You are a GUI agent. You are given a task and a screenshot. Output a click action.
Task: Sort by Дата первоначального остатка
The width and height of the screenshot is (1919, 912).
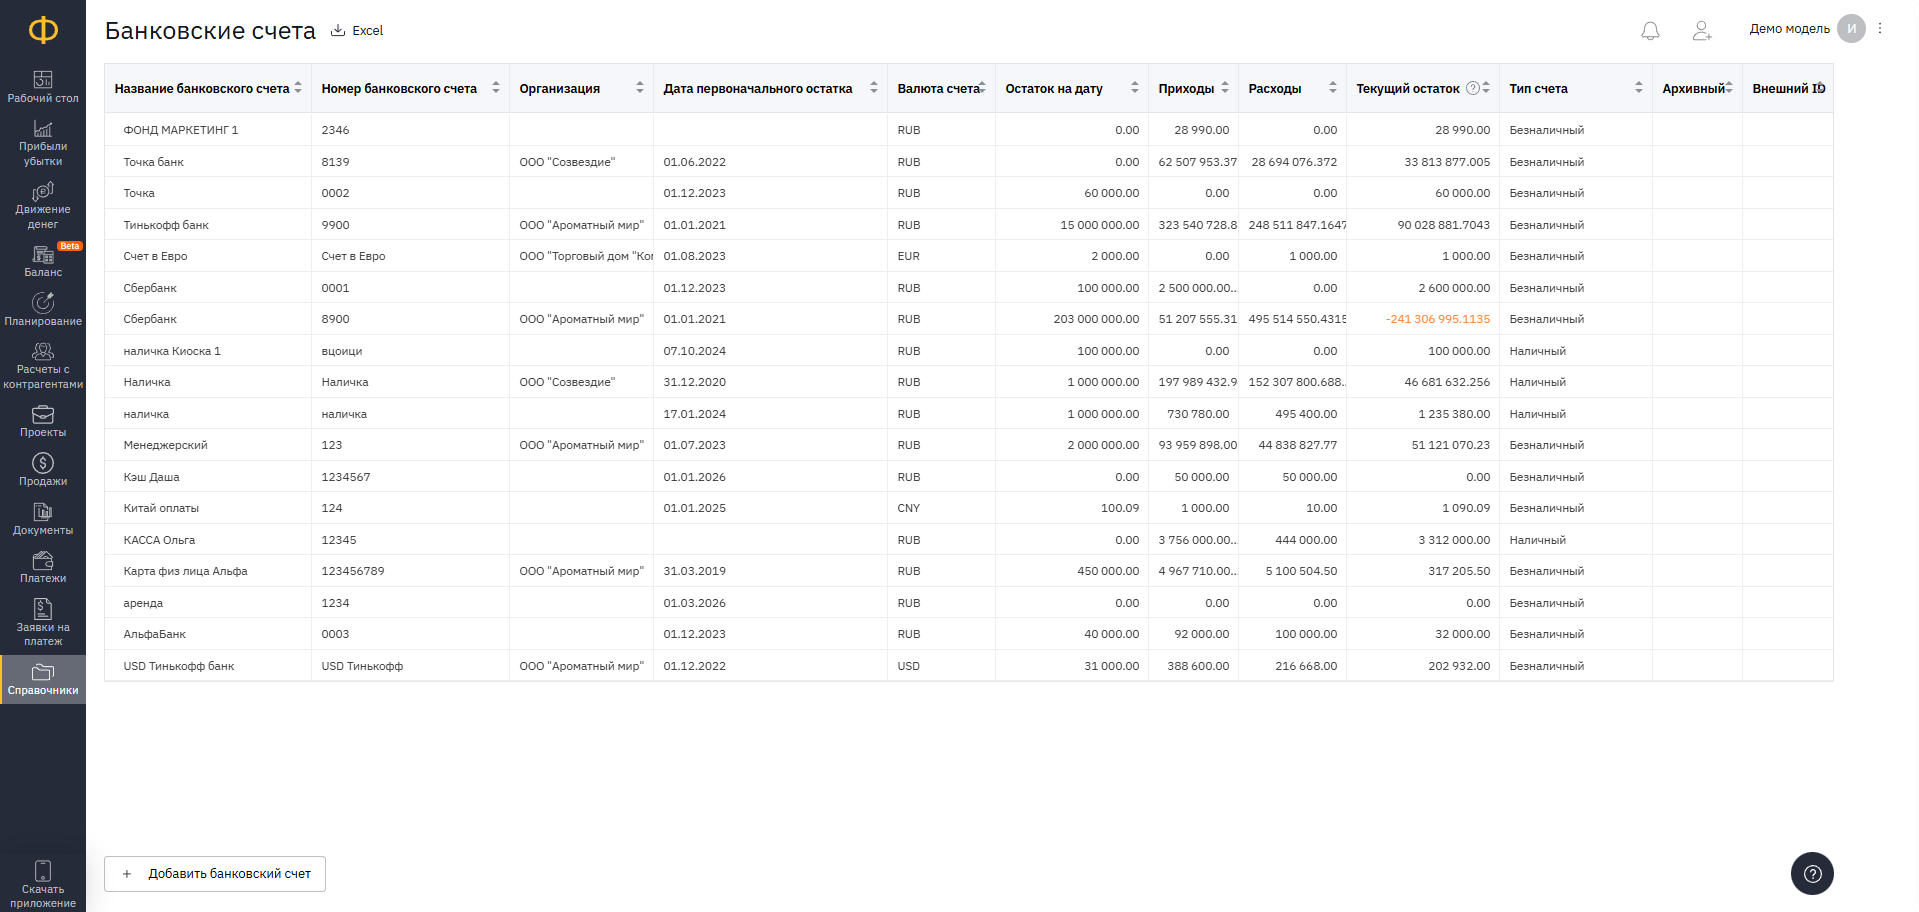tap(874, 88)
